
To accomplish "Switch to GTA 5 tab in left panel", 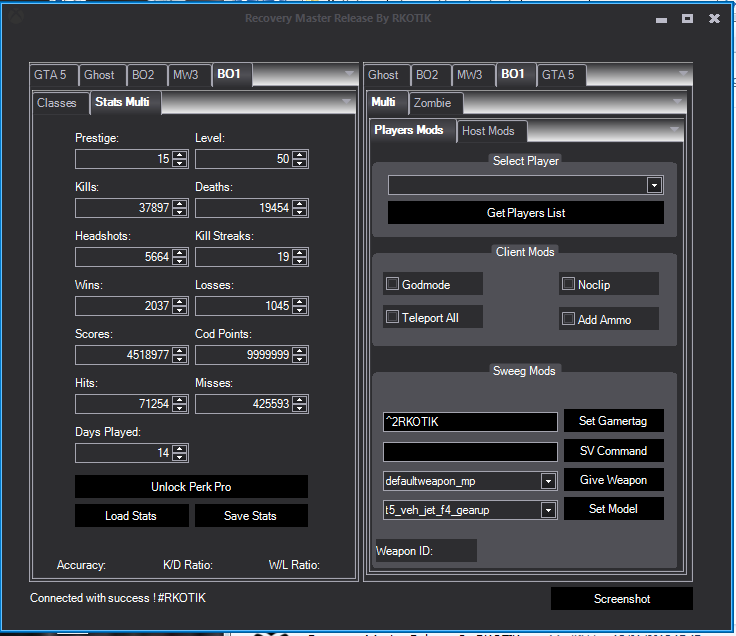I will click(54, 75).
